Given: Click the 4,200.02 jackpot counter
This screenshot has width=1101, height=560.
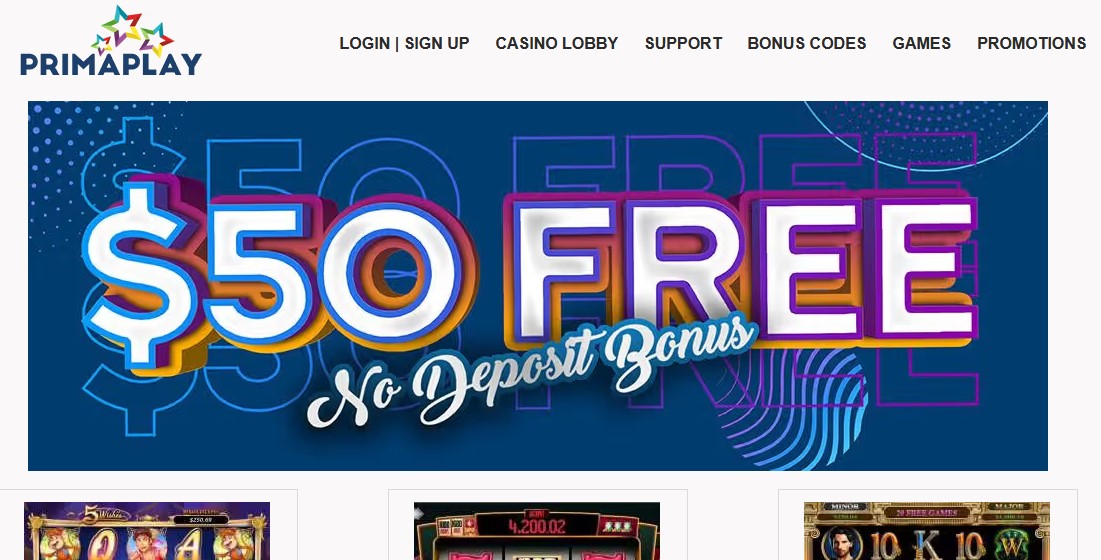Looking at the screenshot, I should pos(536,523).
